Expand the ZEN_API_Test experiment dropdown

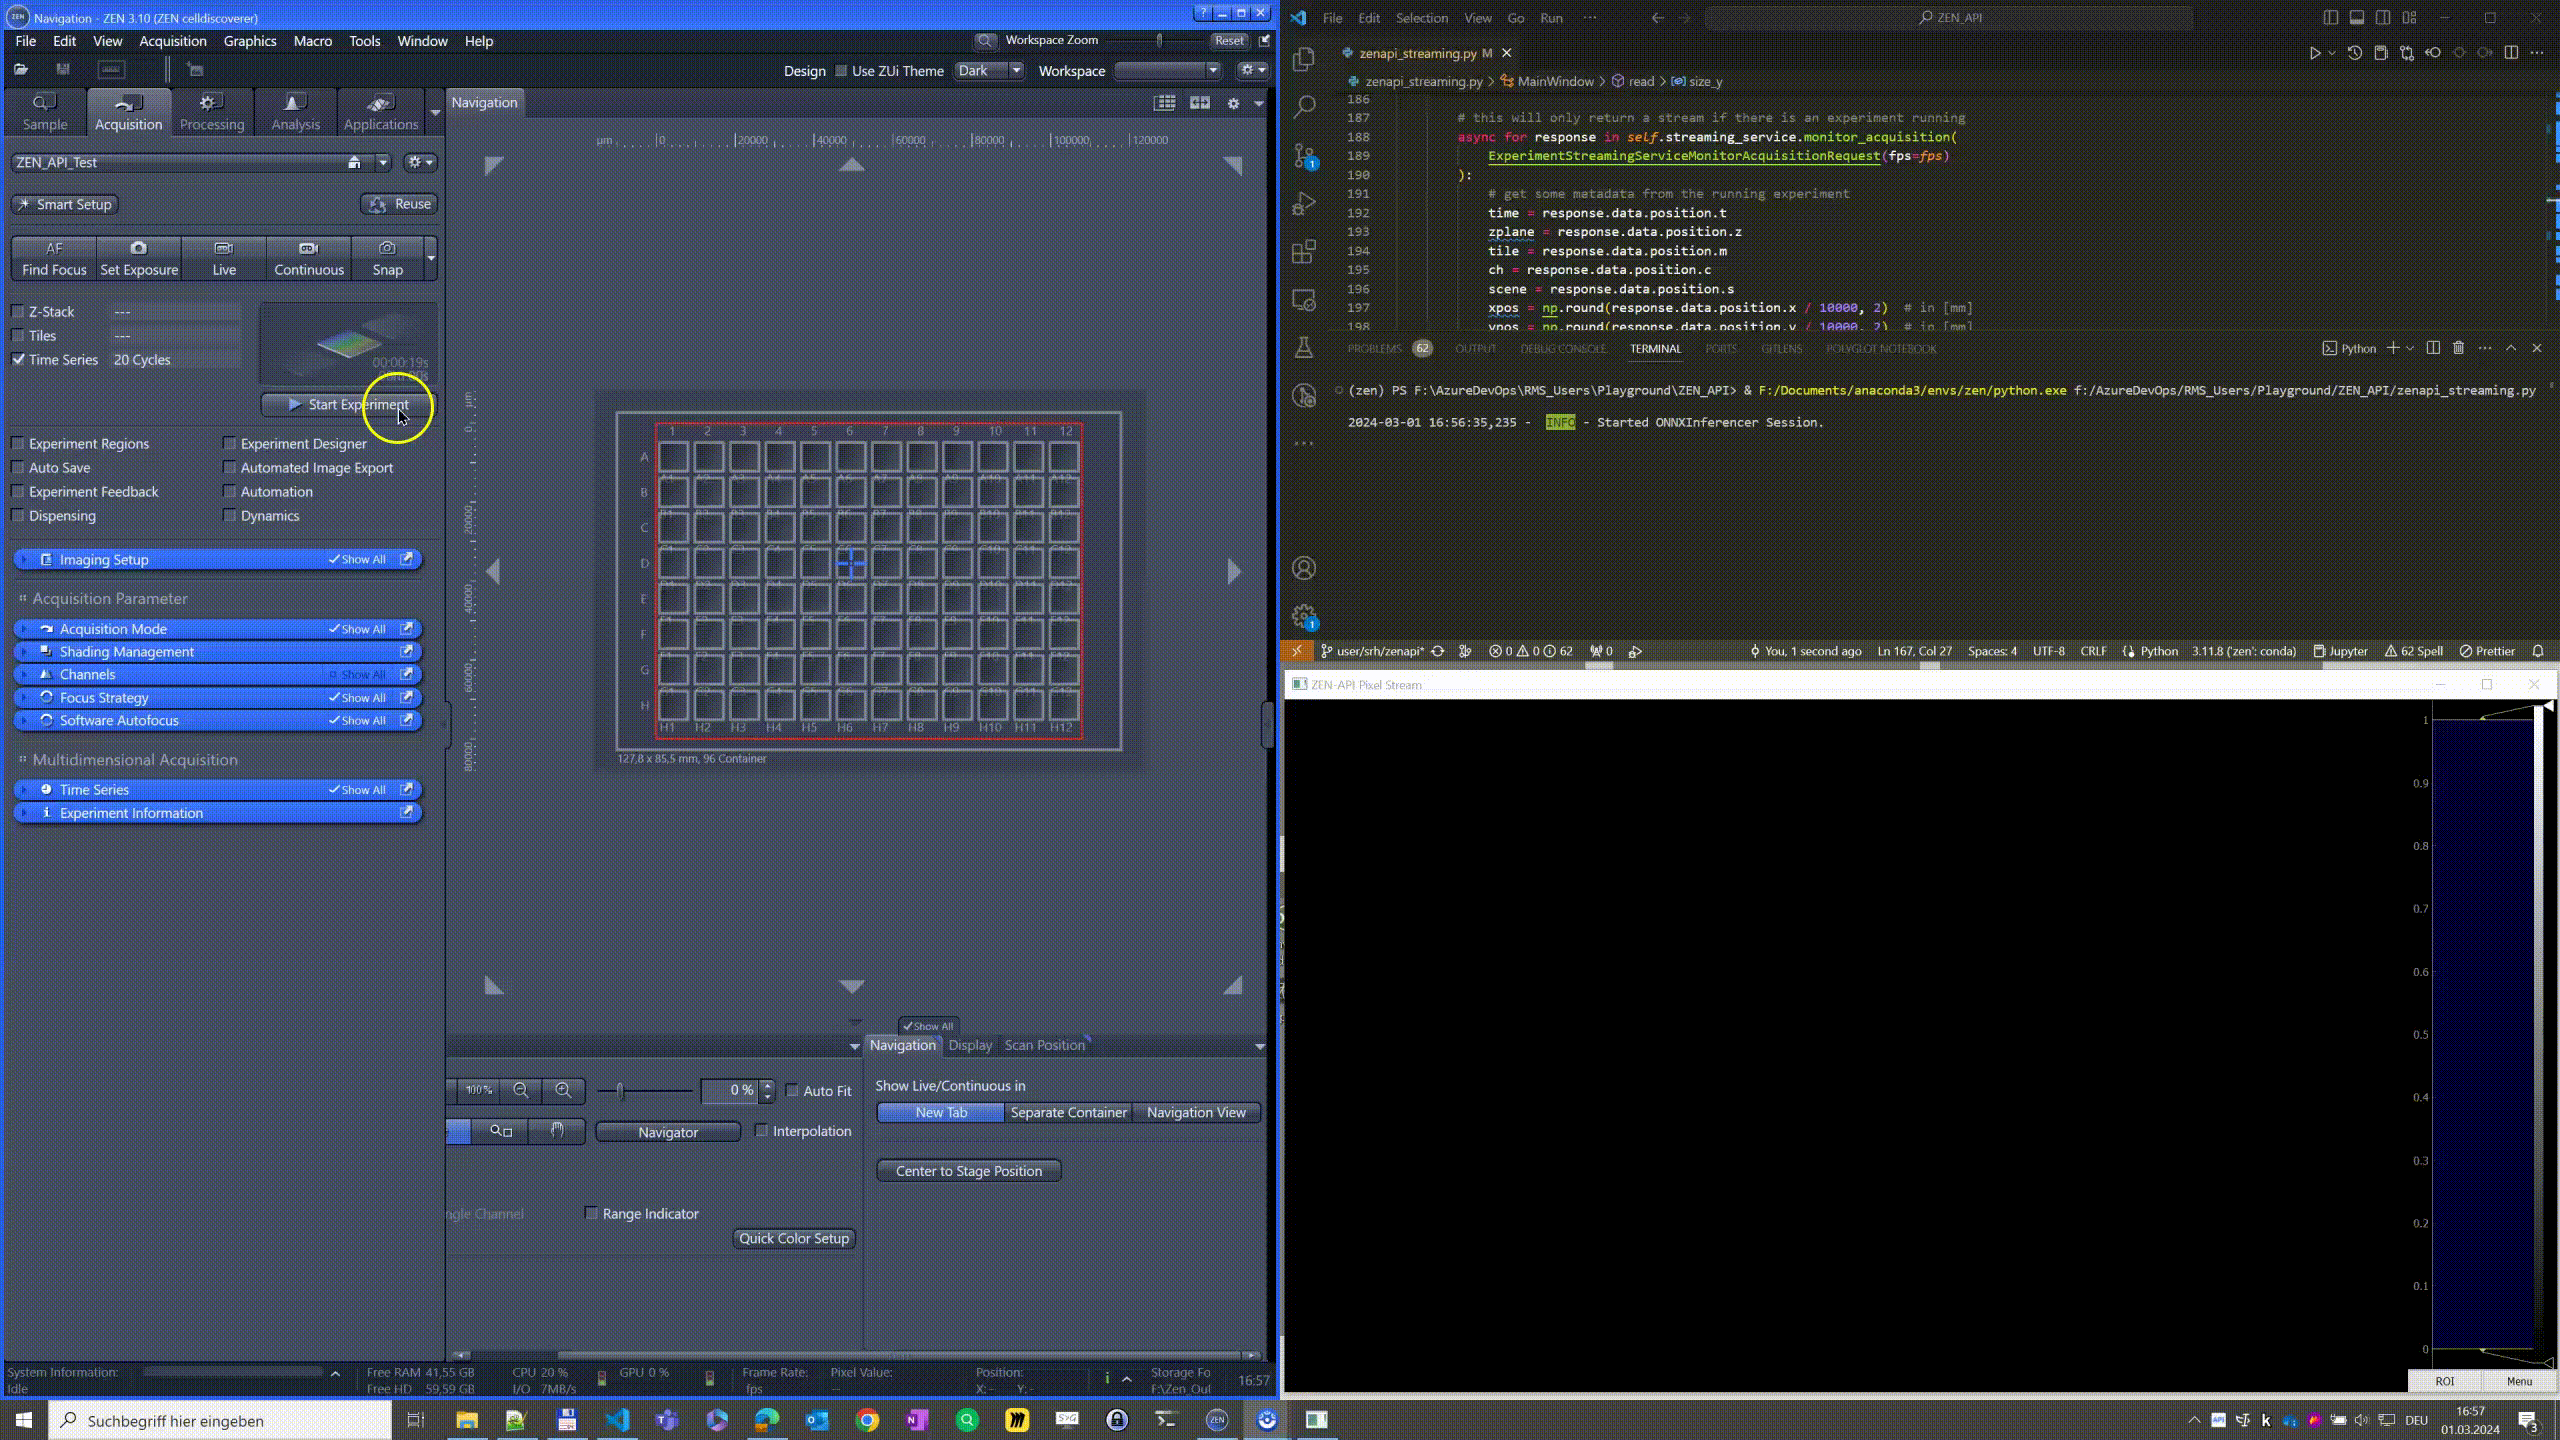(x=382, y=162)
